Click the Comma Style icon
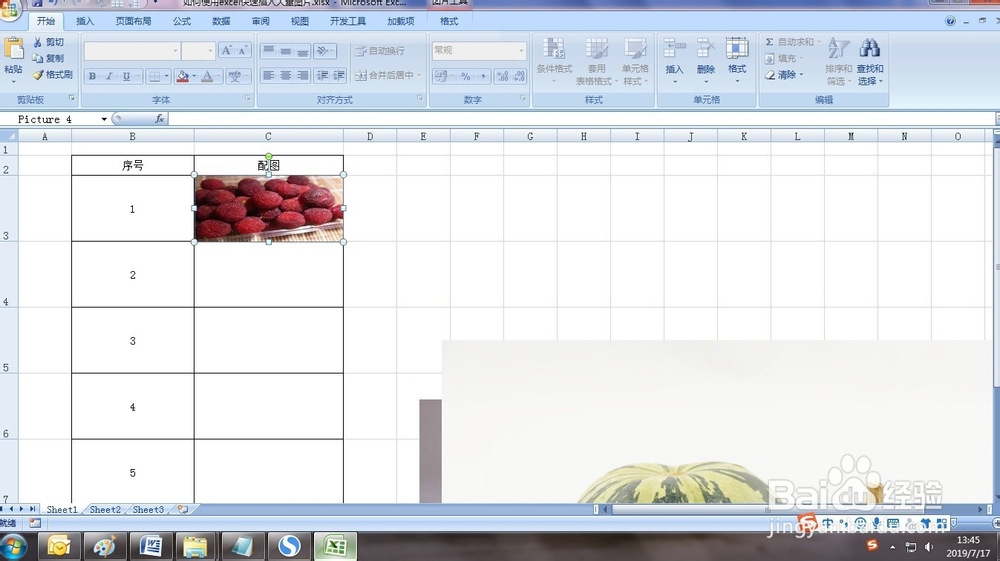Viewport: 1000px width, 561px height. (483, 76)
